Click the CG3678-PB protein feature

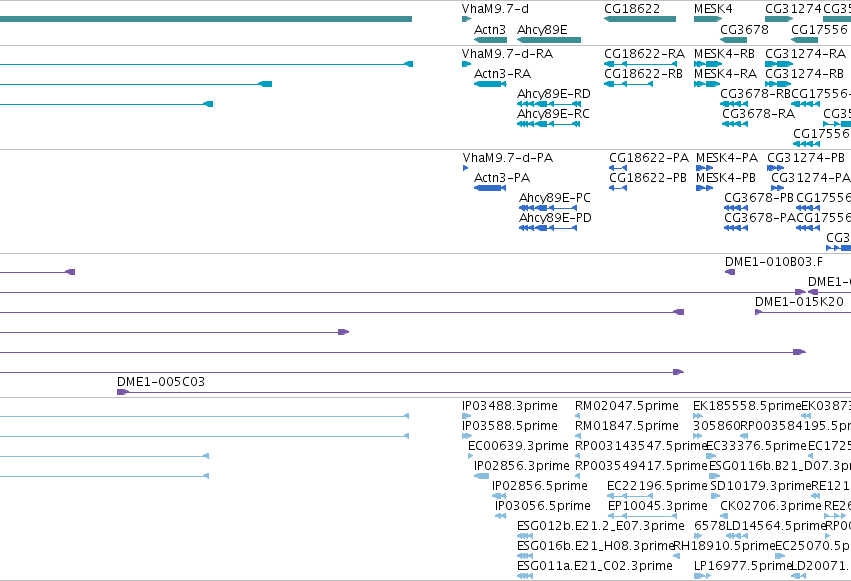coord(736,208)
